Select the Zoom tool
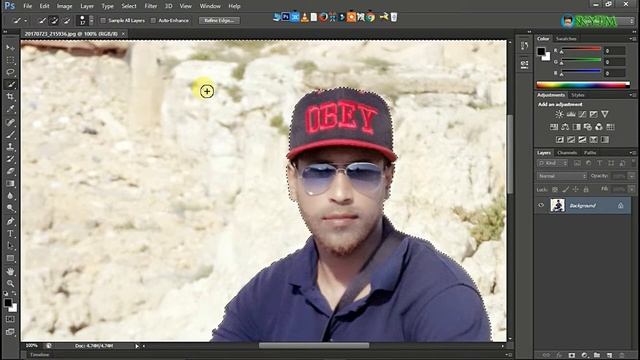 [x=10, y=283]
